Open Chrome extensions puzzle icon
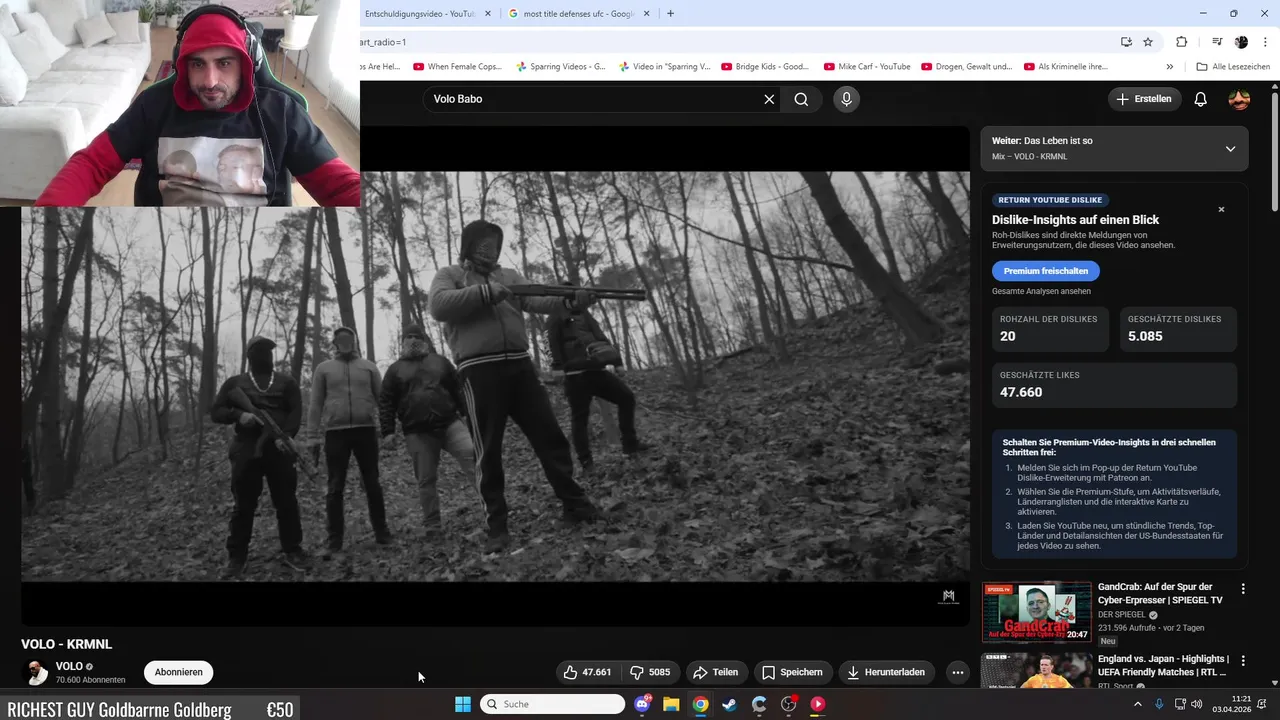Image resolution: width=1280 pixels, height=720 pixels. [x=1181, y=42]
